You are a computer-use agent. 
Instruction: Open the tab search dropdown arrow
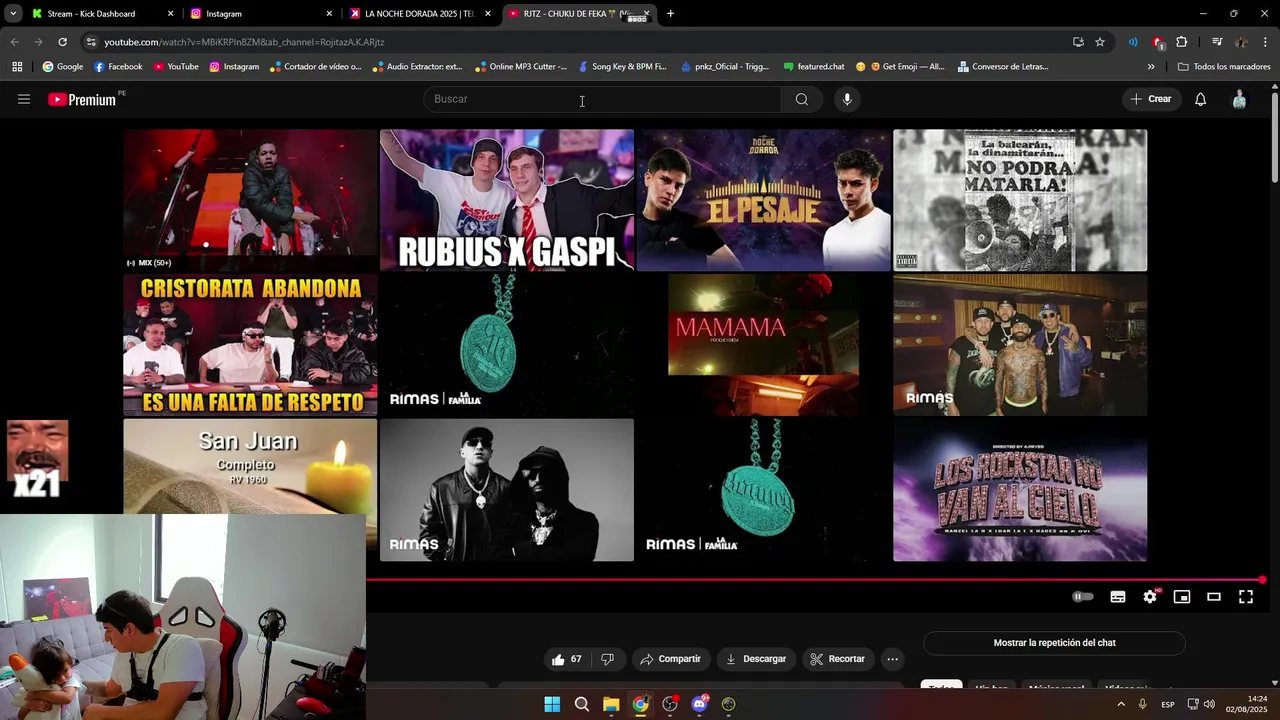point(13,14)
